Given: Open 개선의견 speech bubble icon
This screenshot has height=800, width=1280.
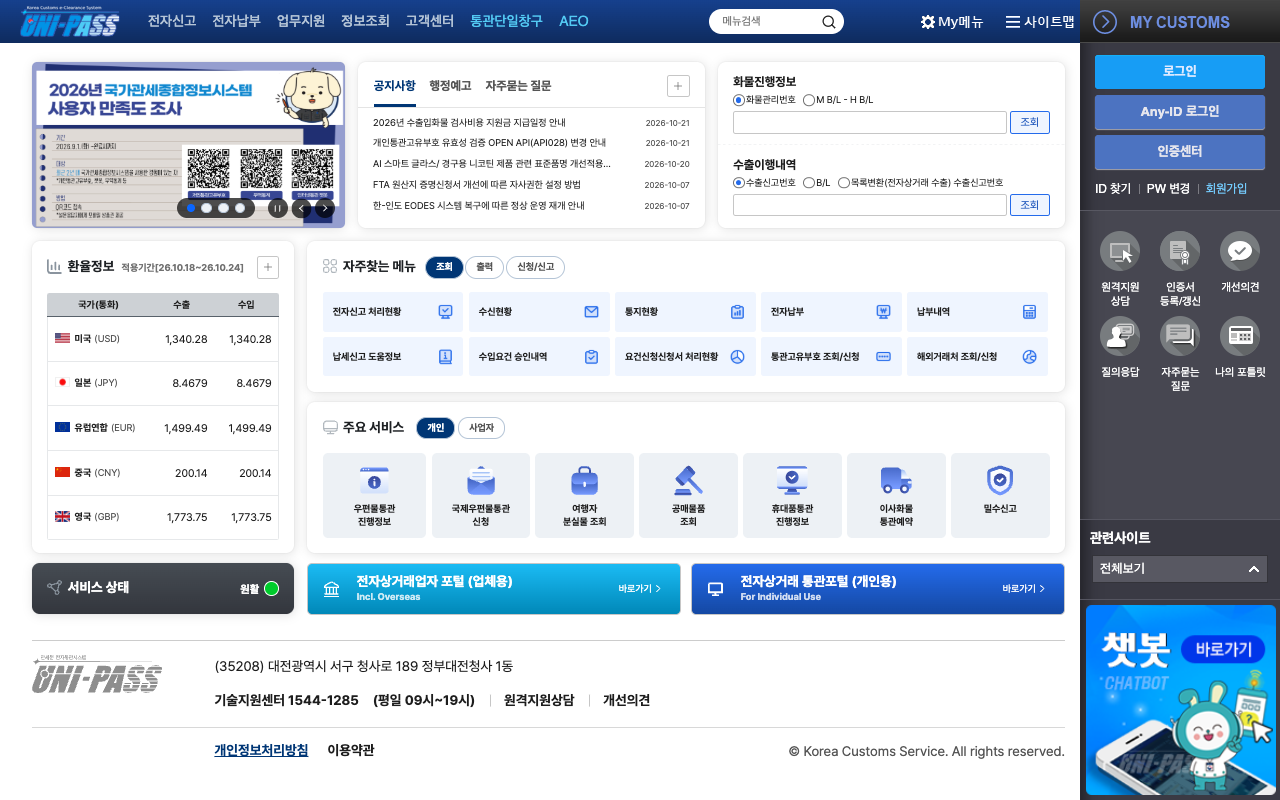Looking at the screenshot, I should (x=1240, y=251).
